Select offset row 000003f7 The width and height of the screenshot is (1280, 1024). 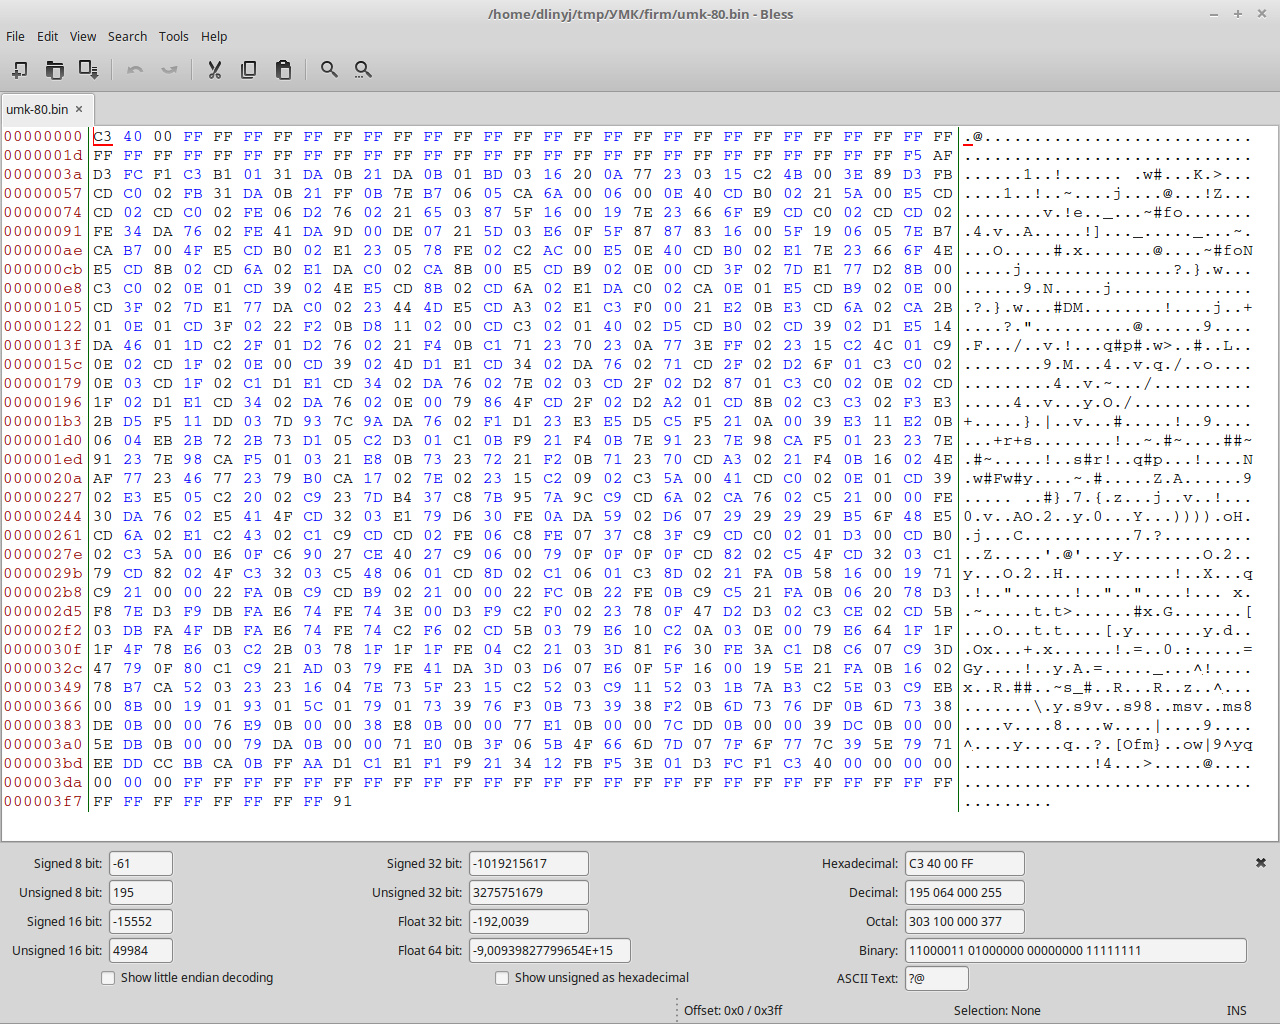pyautogui.click(x=44, y=802)
